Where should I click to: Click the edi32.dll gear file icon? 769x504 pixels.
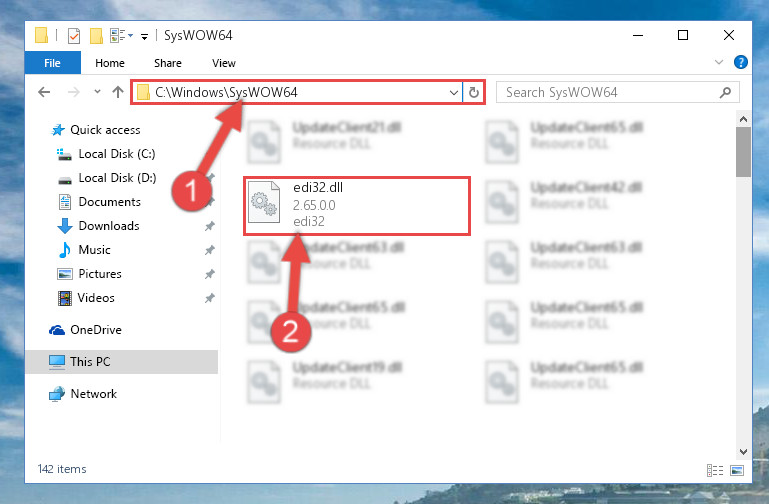[264, 203]
